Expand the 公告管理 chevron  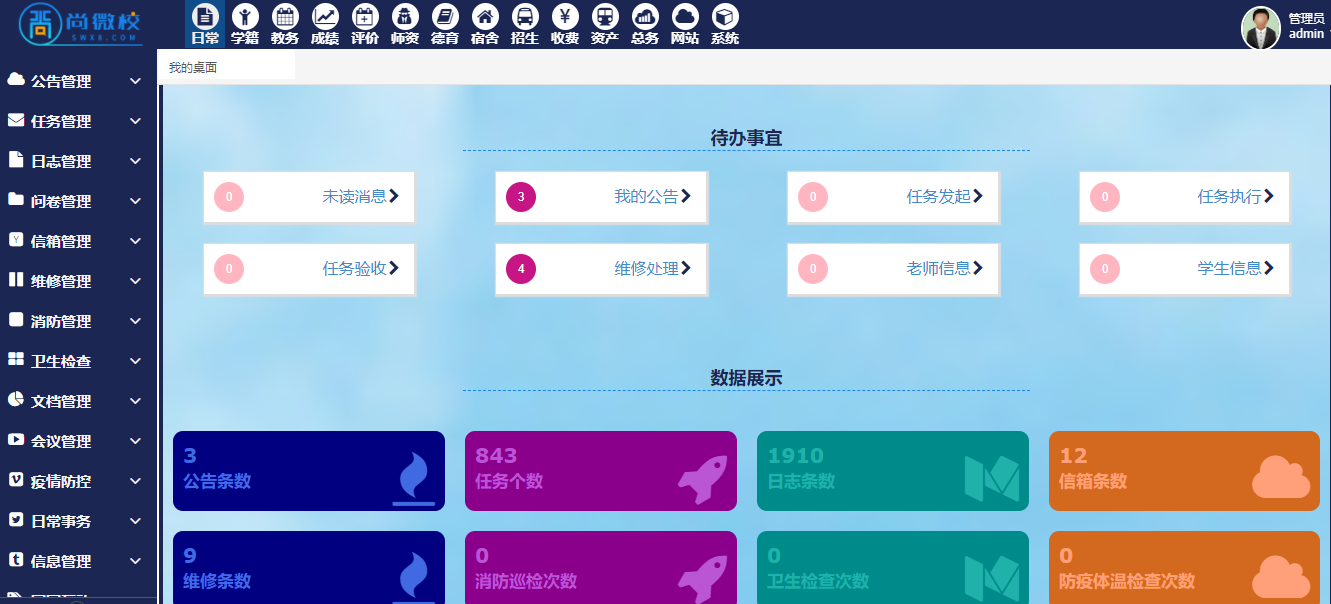pyautogui.click(x=136, y=81)
